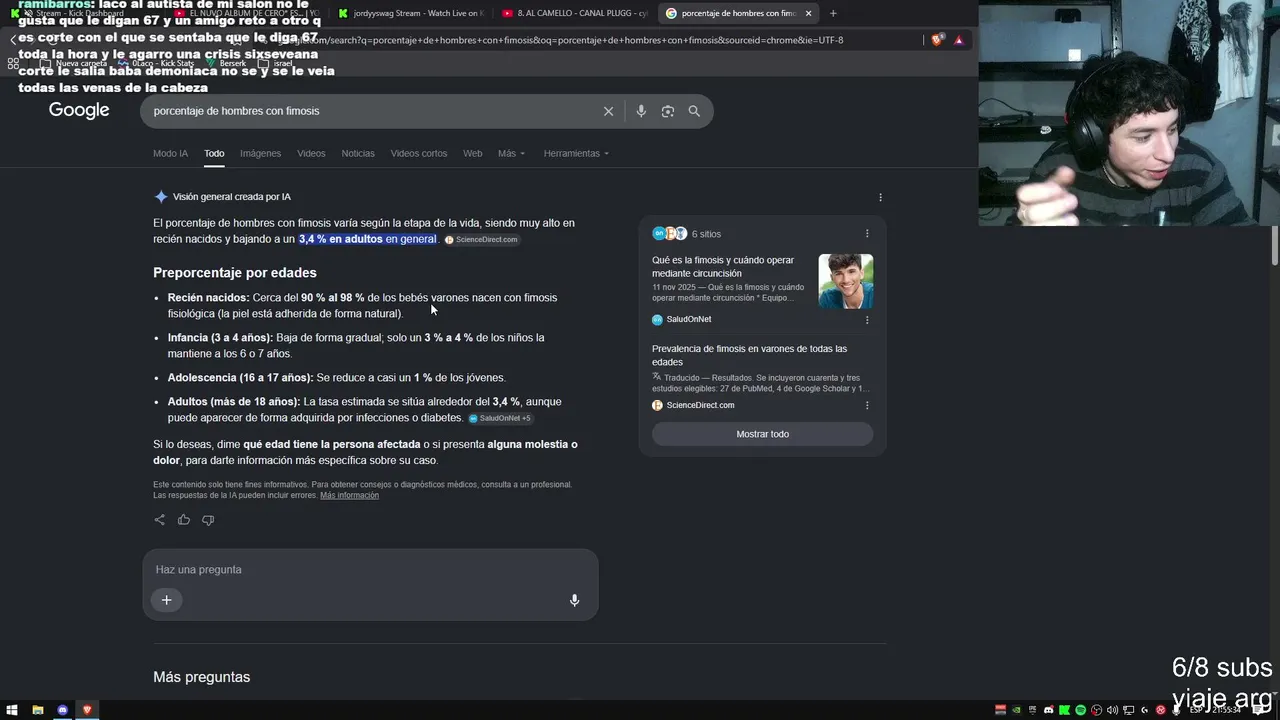The image size is (1280, 720).
Task: Click 'Visión general creada por IA' label
Action: coord(231,197)
